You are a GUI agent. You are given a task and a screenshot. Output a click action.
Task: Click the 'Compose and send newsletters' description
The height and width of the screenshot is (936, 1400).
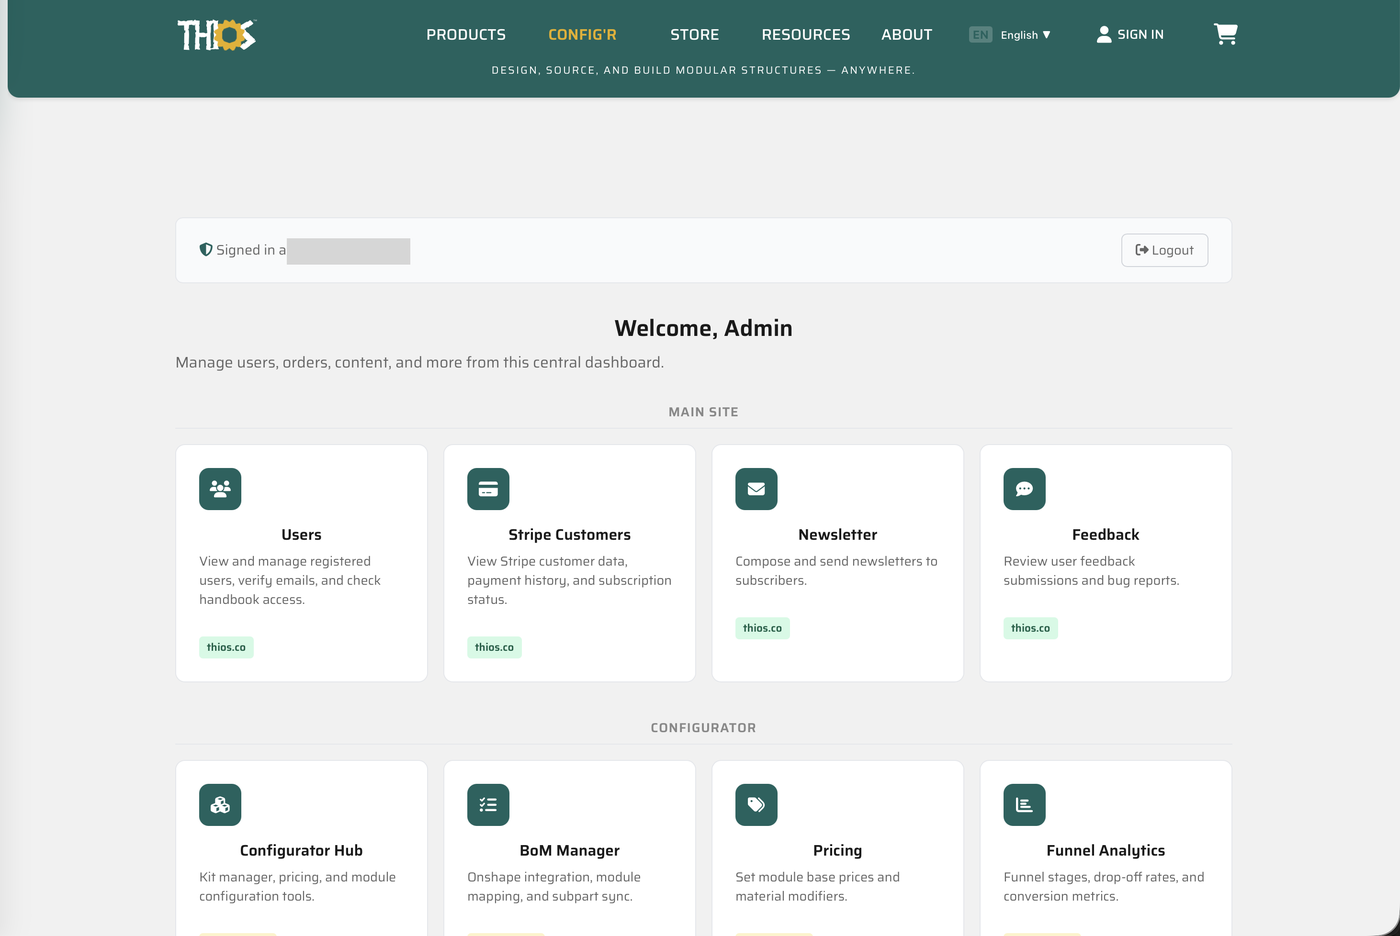click(836, 571)
